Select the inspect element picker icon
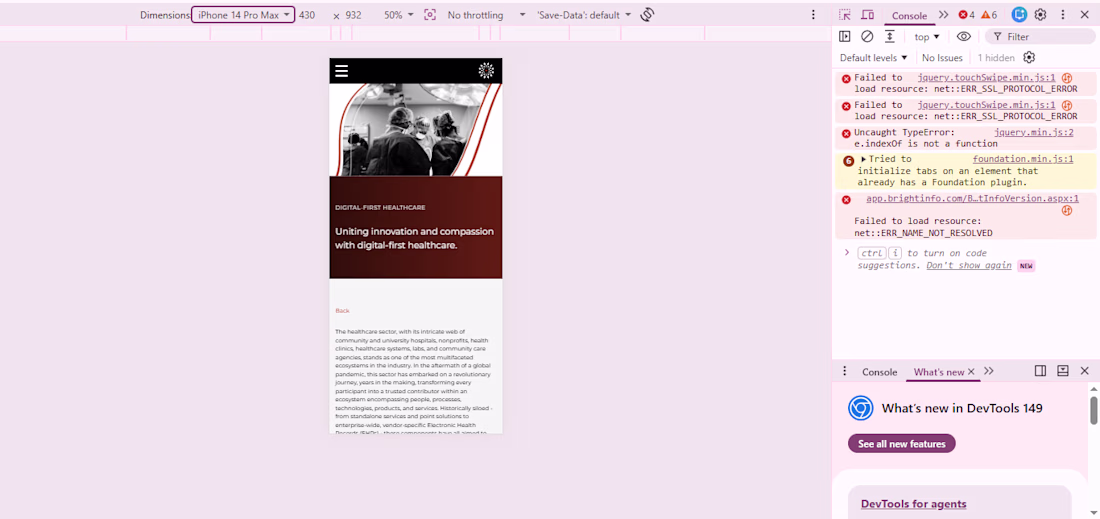This screenshot has height=519, width=1100. click(845, 15)
